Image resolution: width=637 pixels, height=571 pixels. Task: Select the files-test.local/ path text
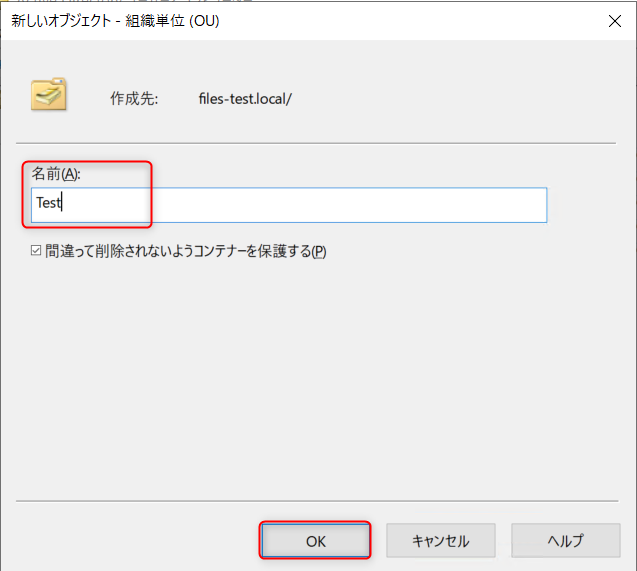tap(244, 99)
